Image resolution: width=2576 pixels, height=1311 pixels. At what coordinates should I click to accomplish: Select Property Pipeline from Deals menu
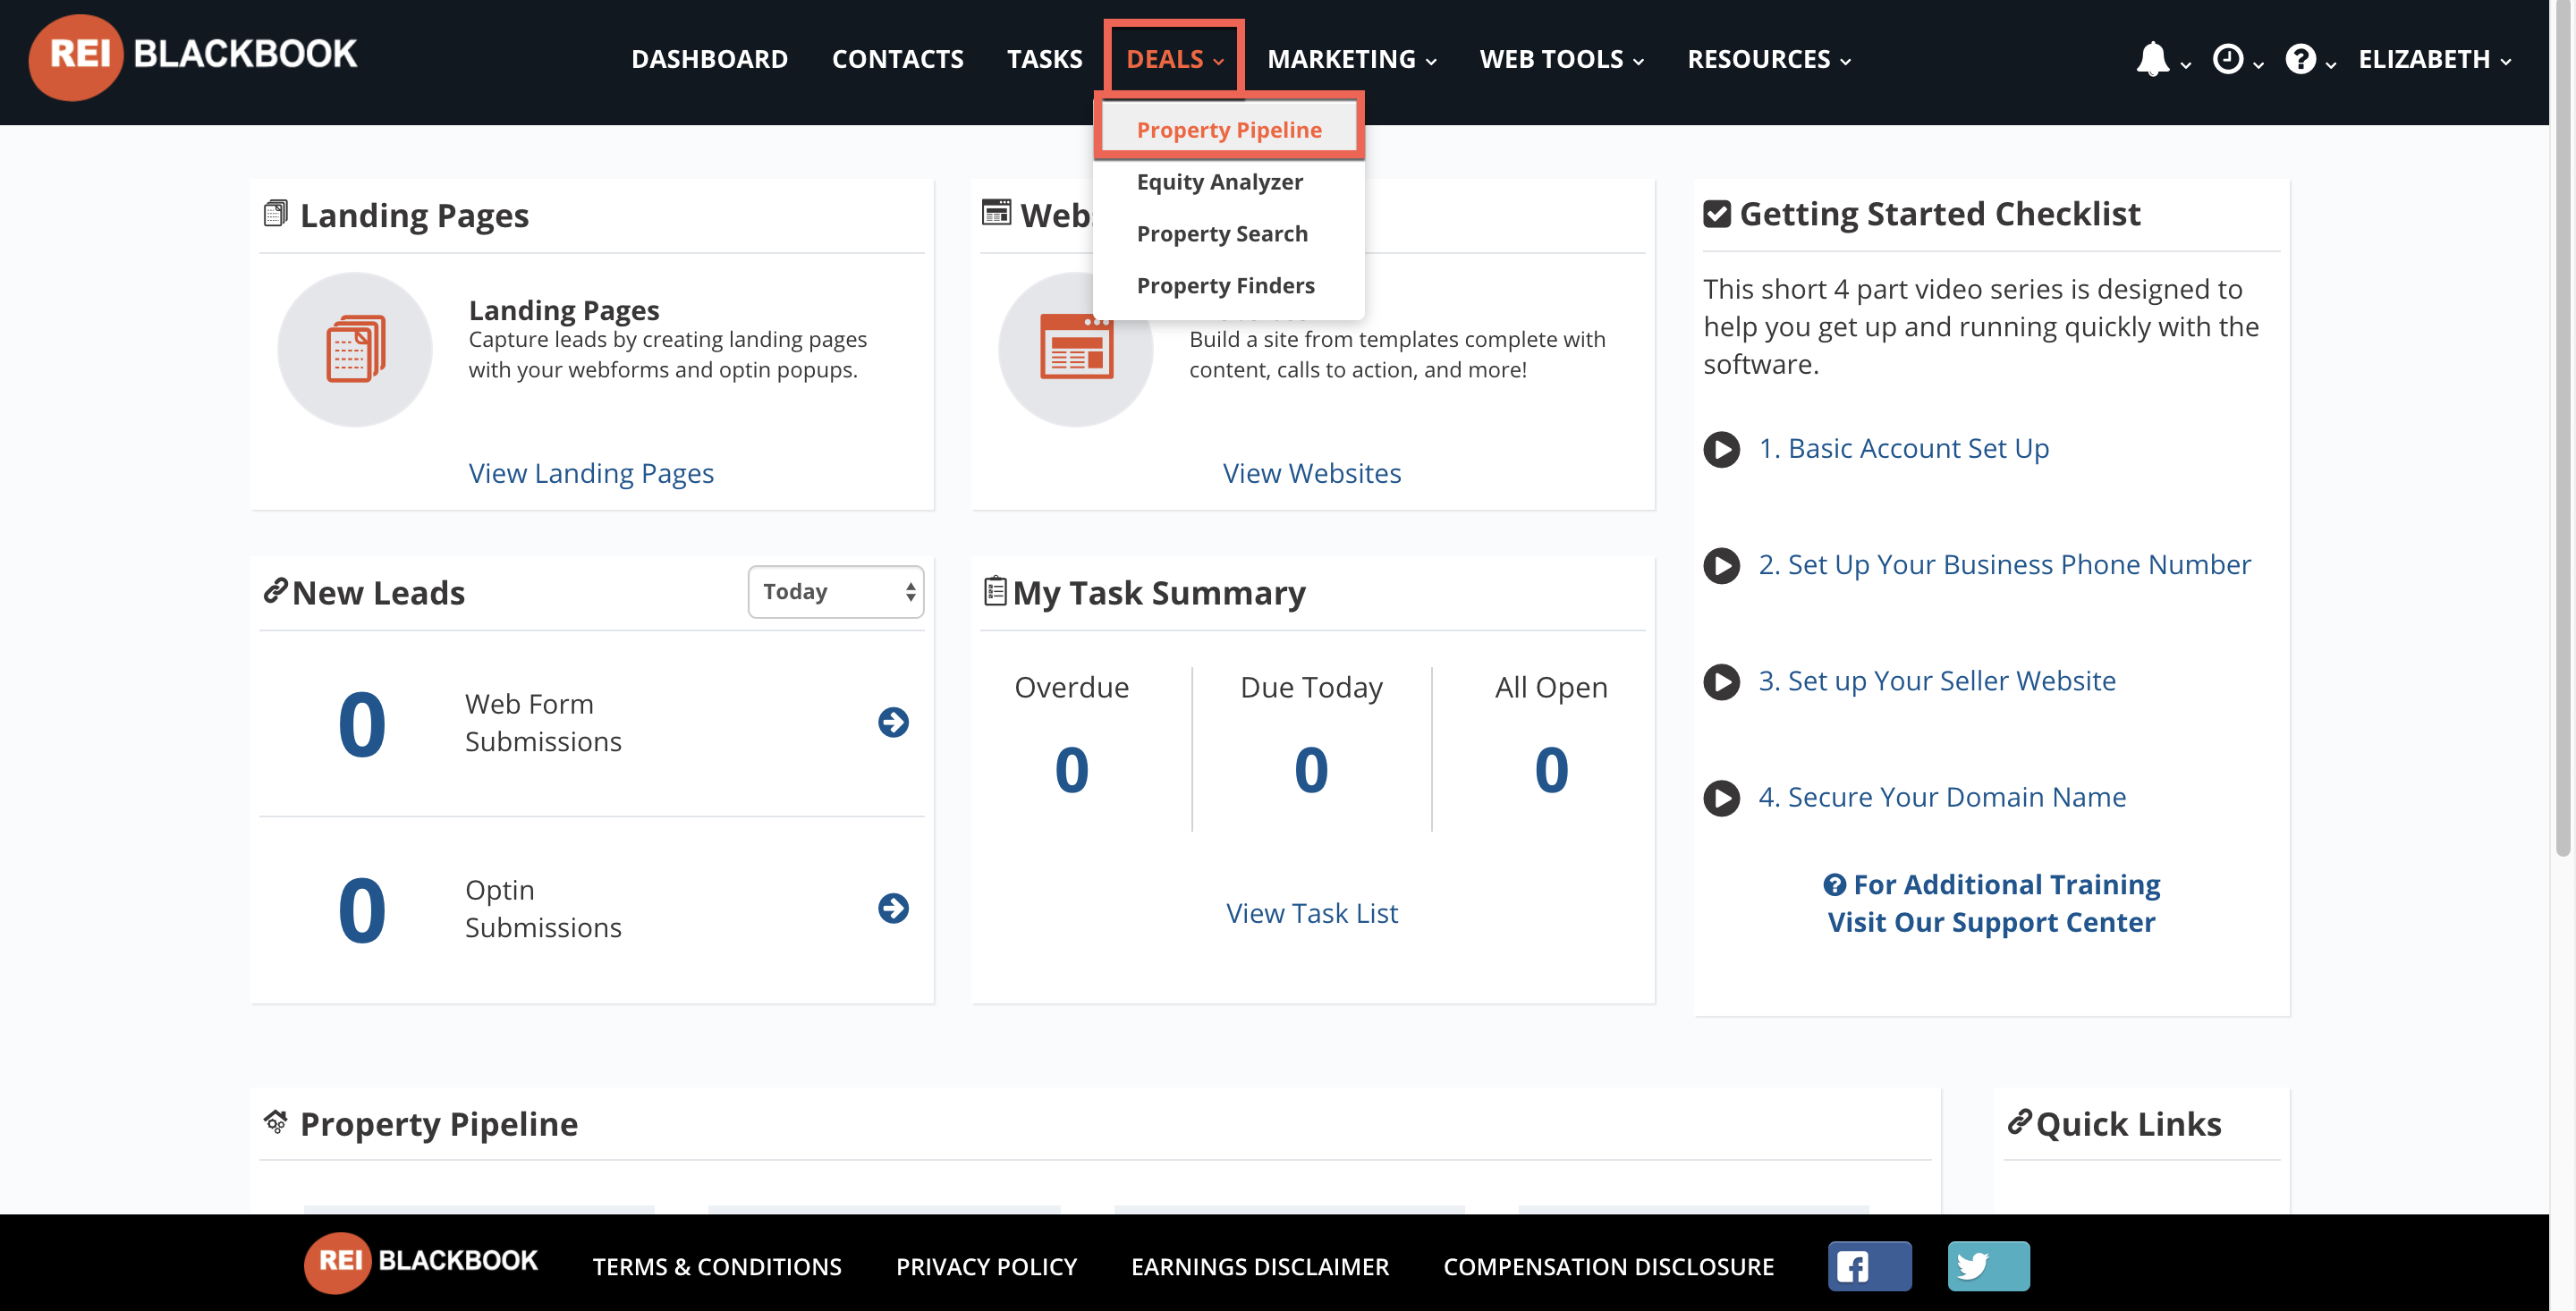1229,129
